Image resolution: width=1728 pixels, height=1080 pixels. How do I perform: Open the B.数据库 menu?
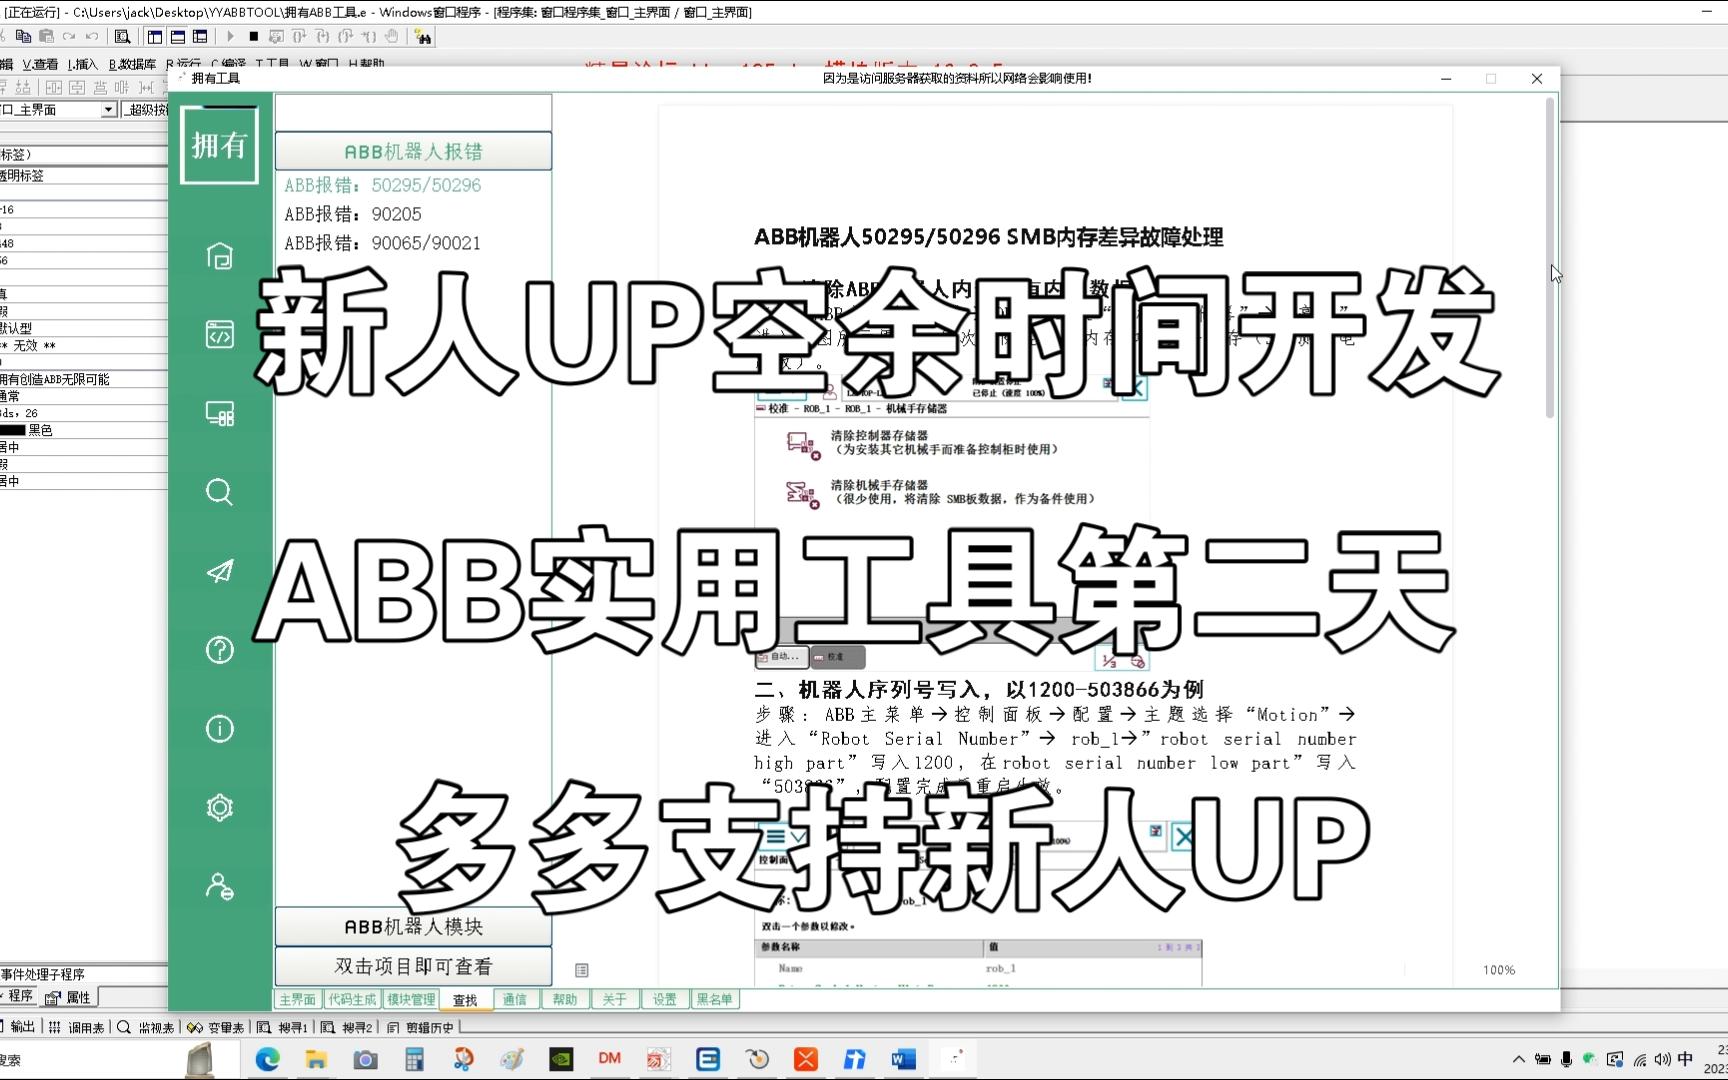133,64
